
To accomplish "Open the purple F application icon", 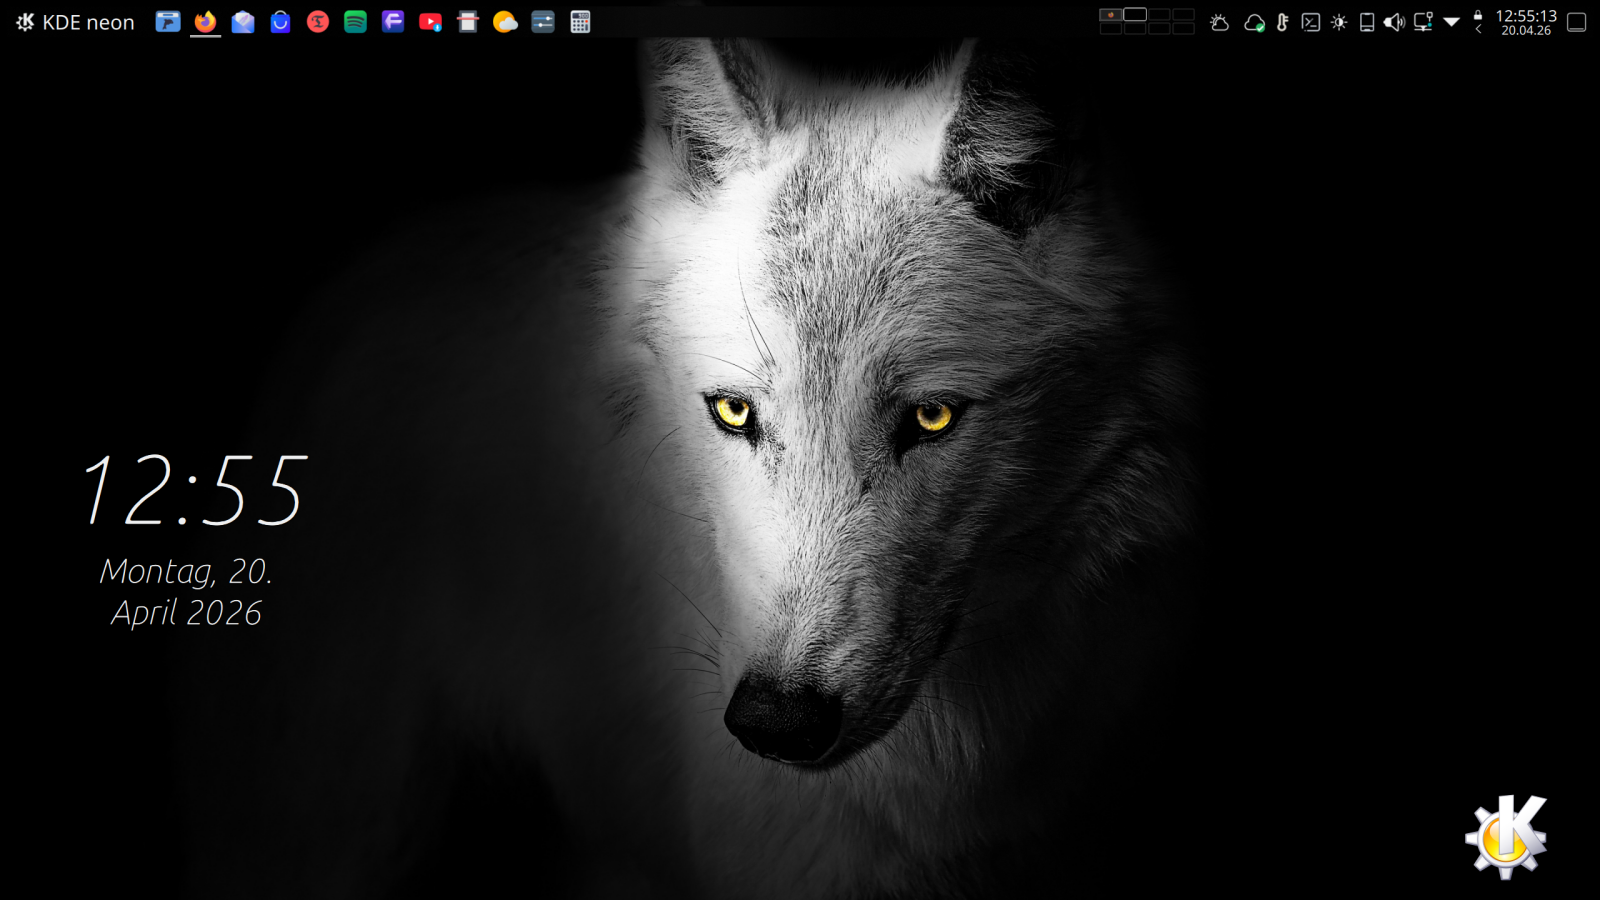I will [393, 22].
